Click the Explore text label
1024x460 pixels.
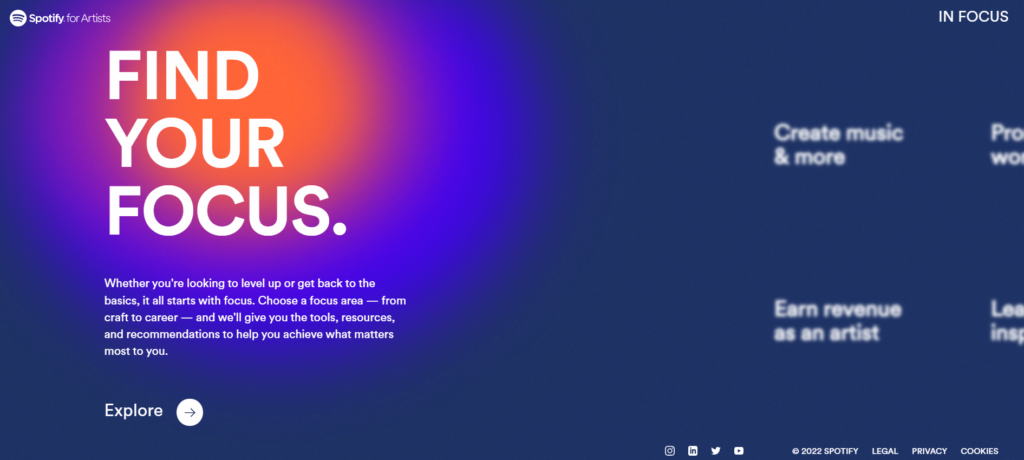(x=134, y=411)
